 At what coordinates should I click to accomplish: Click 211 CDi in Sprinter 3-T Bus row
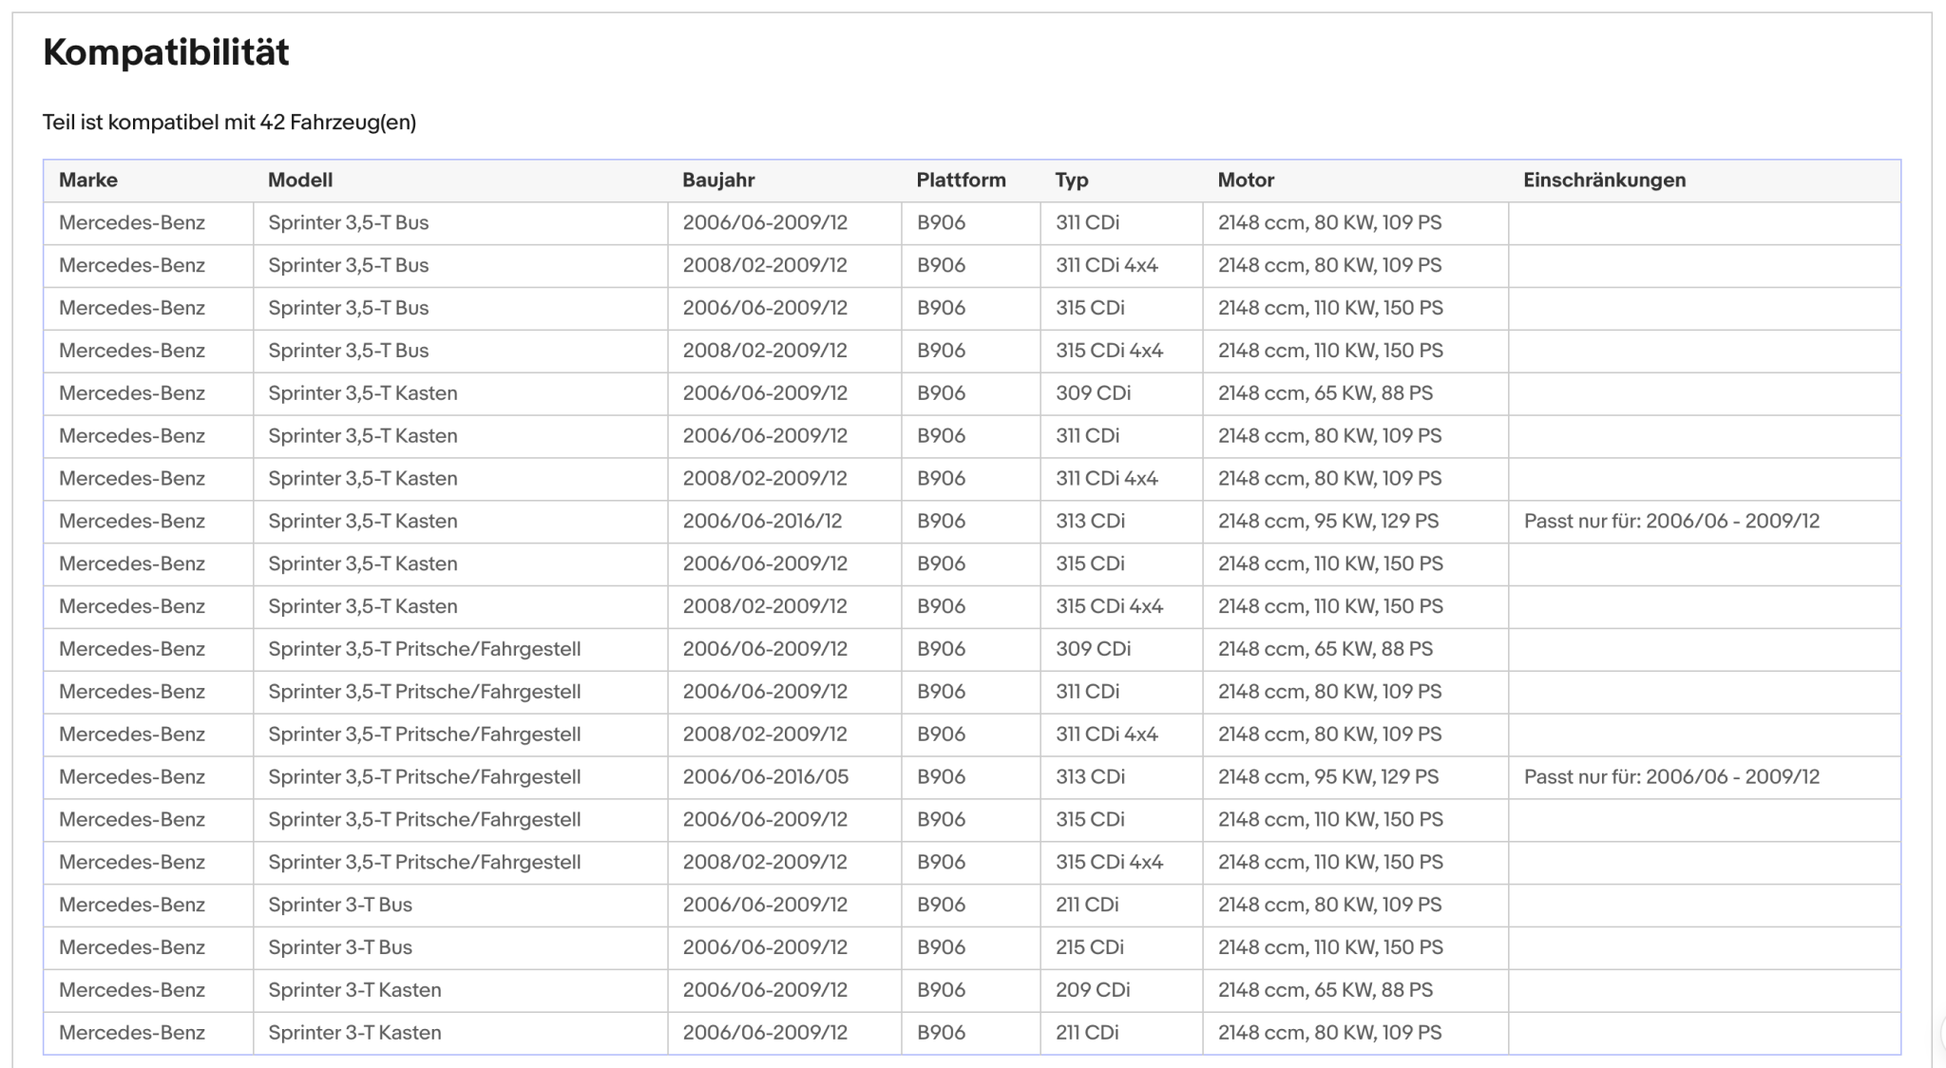pyautogui.click(x=1087, y=905)
